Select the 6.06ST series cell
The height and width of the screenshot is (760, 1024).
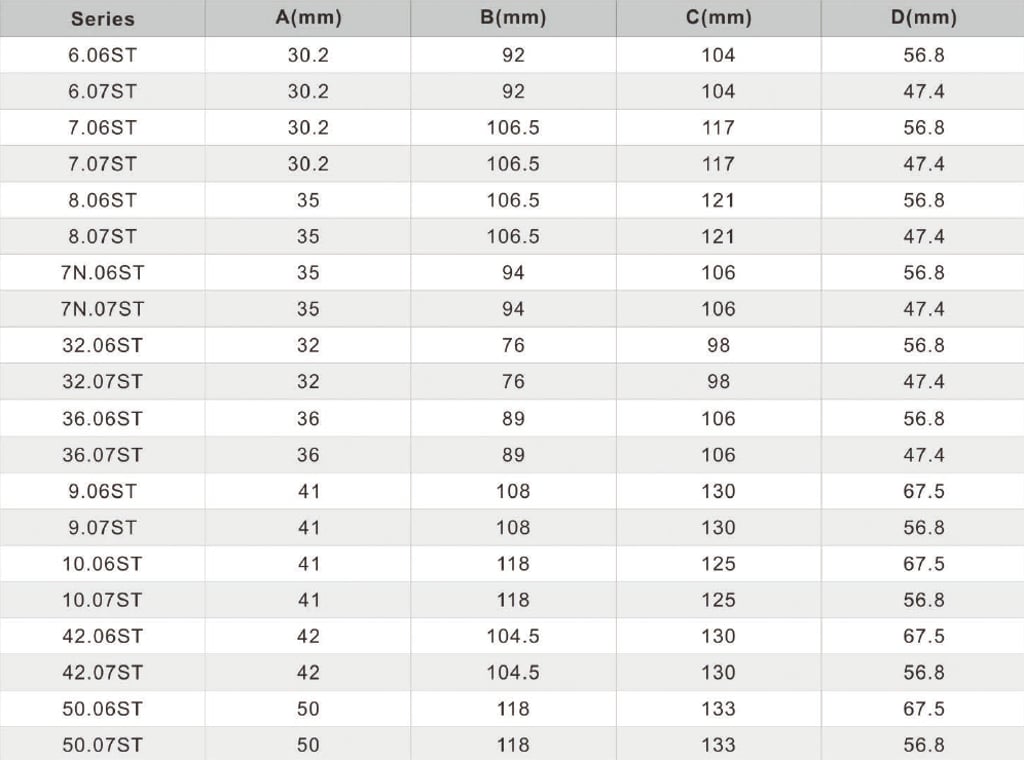click(x=103, y=55)
